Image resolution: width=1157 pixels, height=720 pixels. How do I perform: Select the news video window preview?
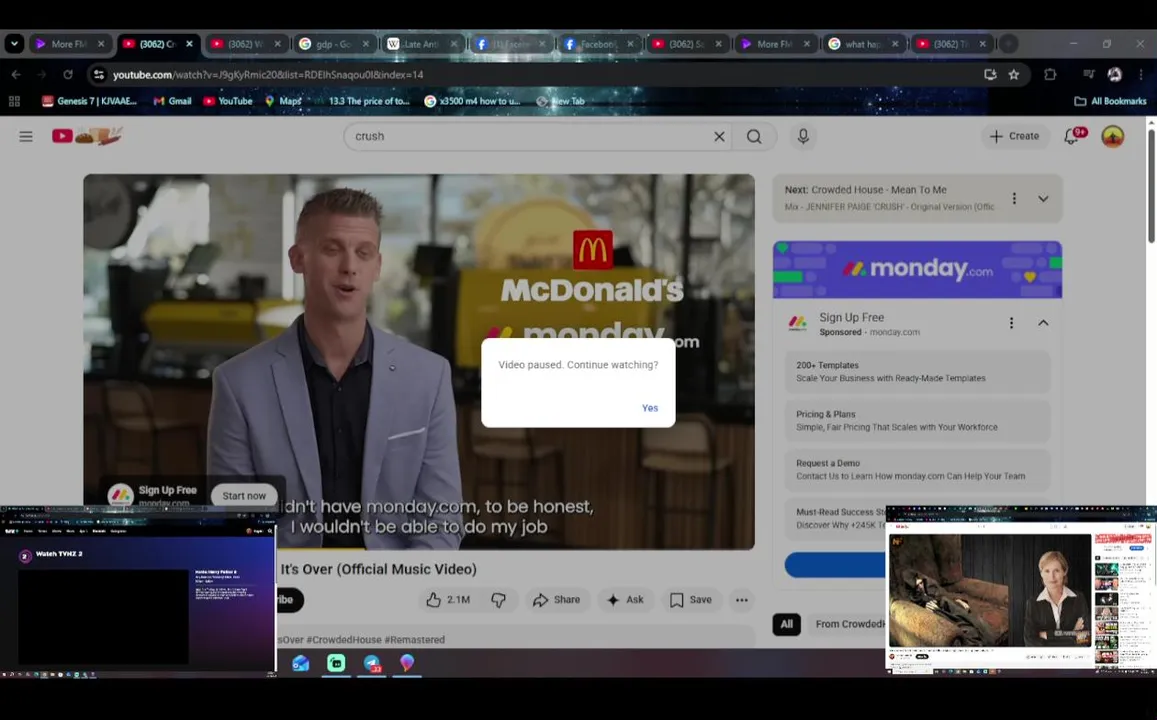(x=1021, y=590)
